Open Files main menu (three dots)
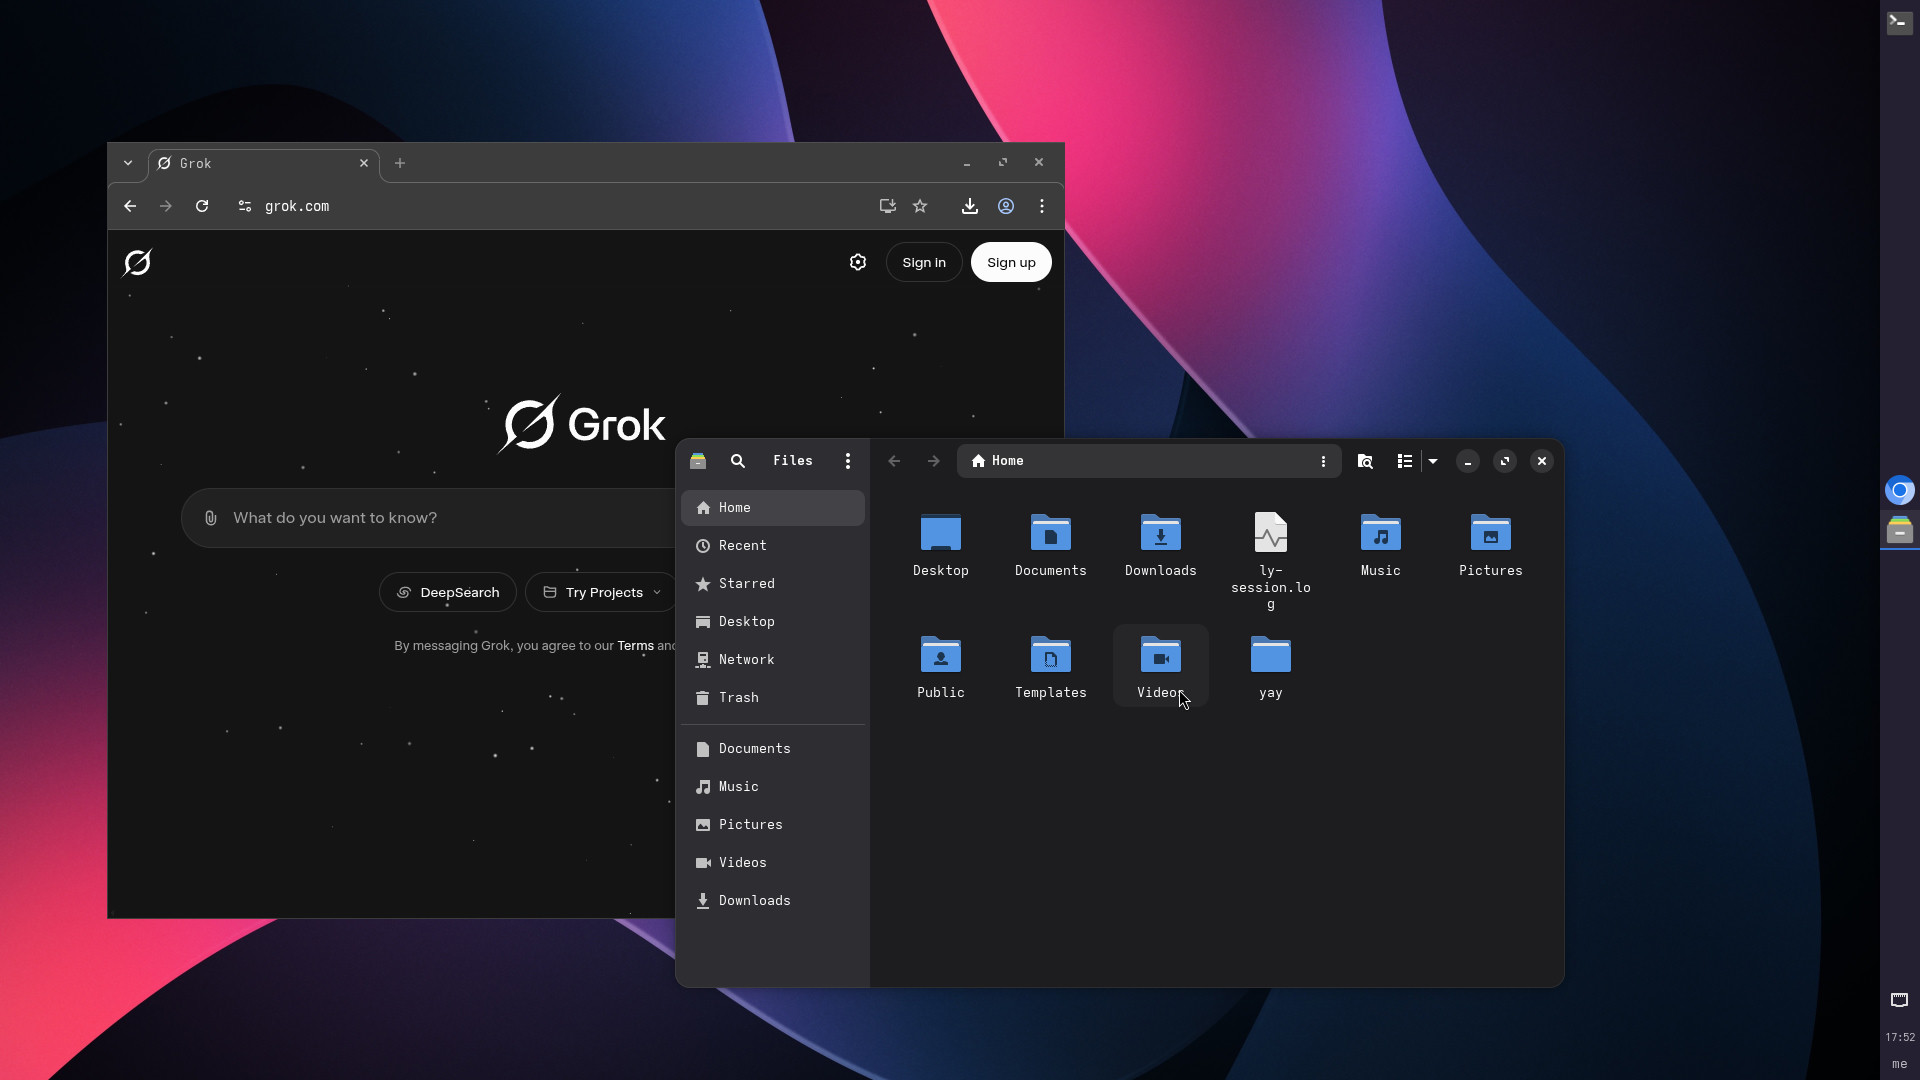 848,461
